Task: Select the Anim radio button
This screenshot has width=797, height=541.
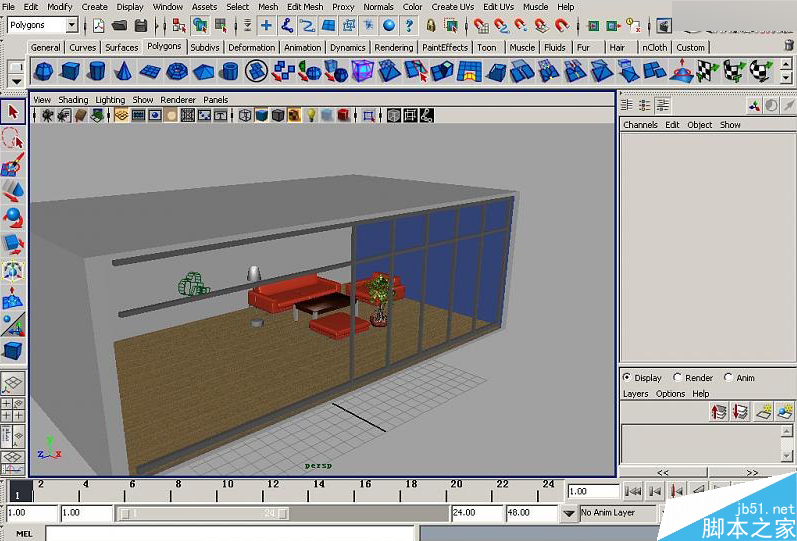Action: pos(727,378)
